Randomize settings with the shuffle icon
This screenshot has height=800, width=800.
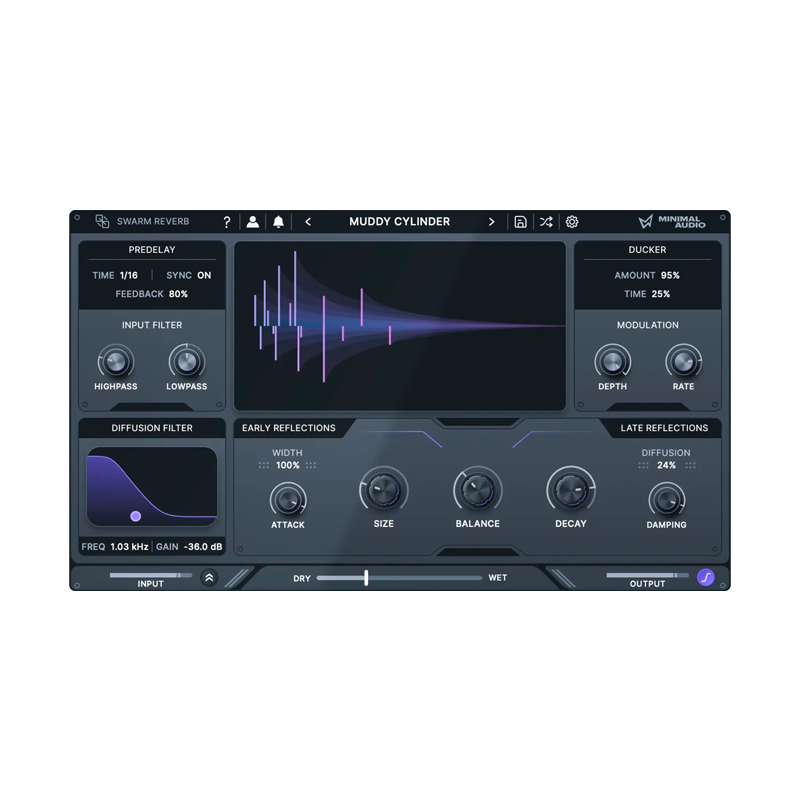pos(546,221)
